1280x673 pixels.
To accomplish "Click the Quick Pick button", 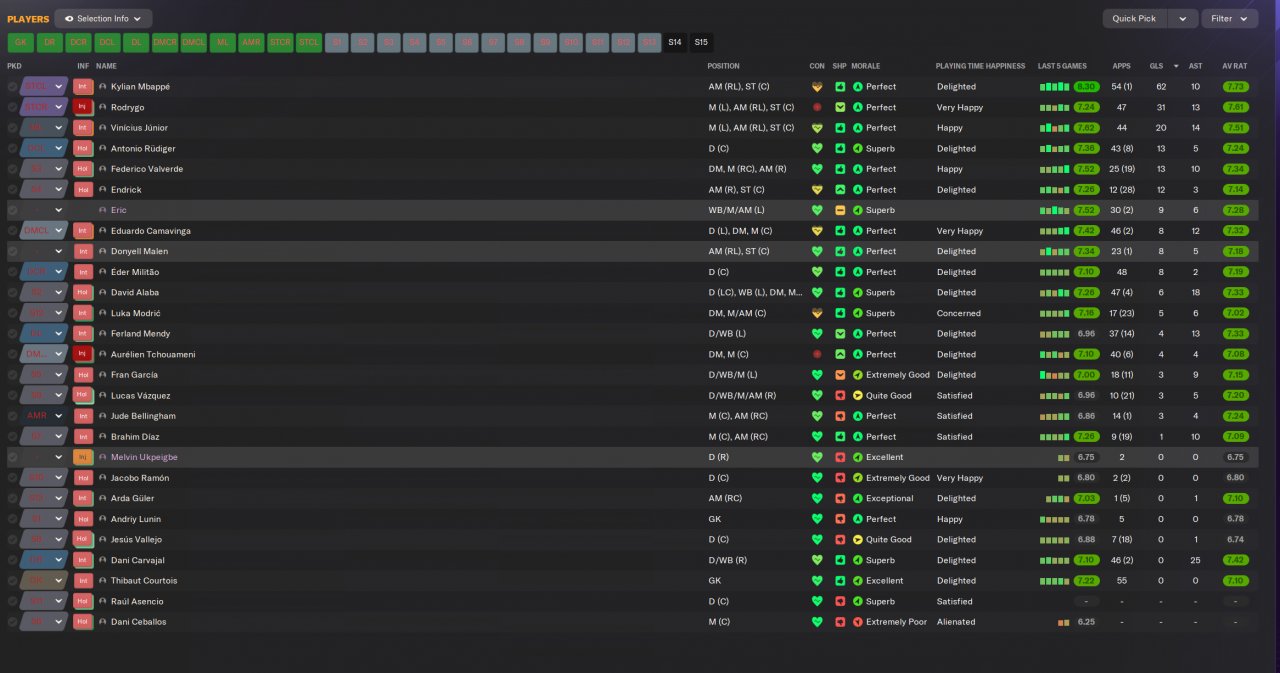I will [x=1134, y=18].
